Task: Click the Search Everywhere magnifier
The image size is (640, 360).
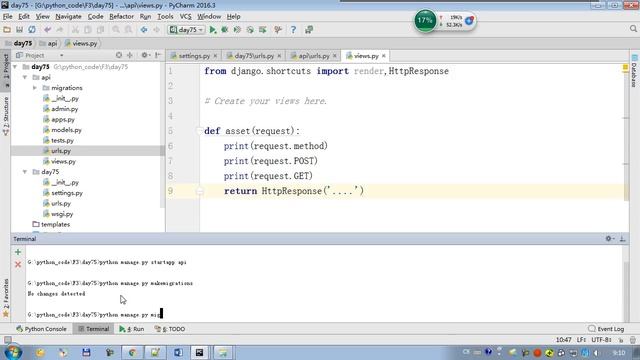Action: (633, 29)
